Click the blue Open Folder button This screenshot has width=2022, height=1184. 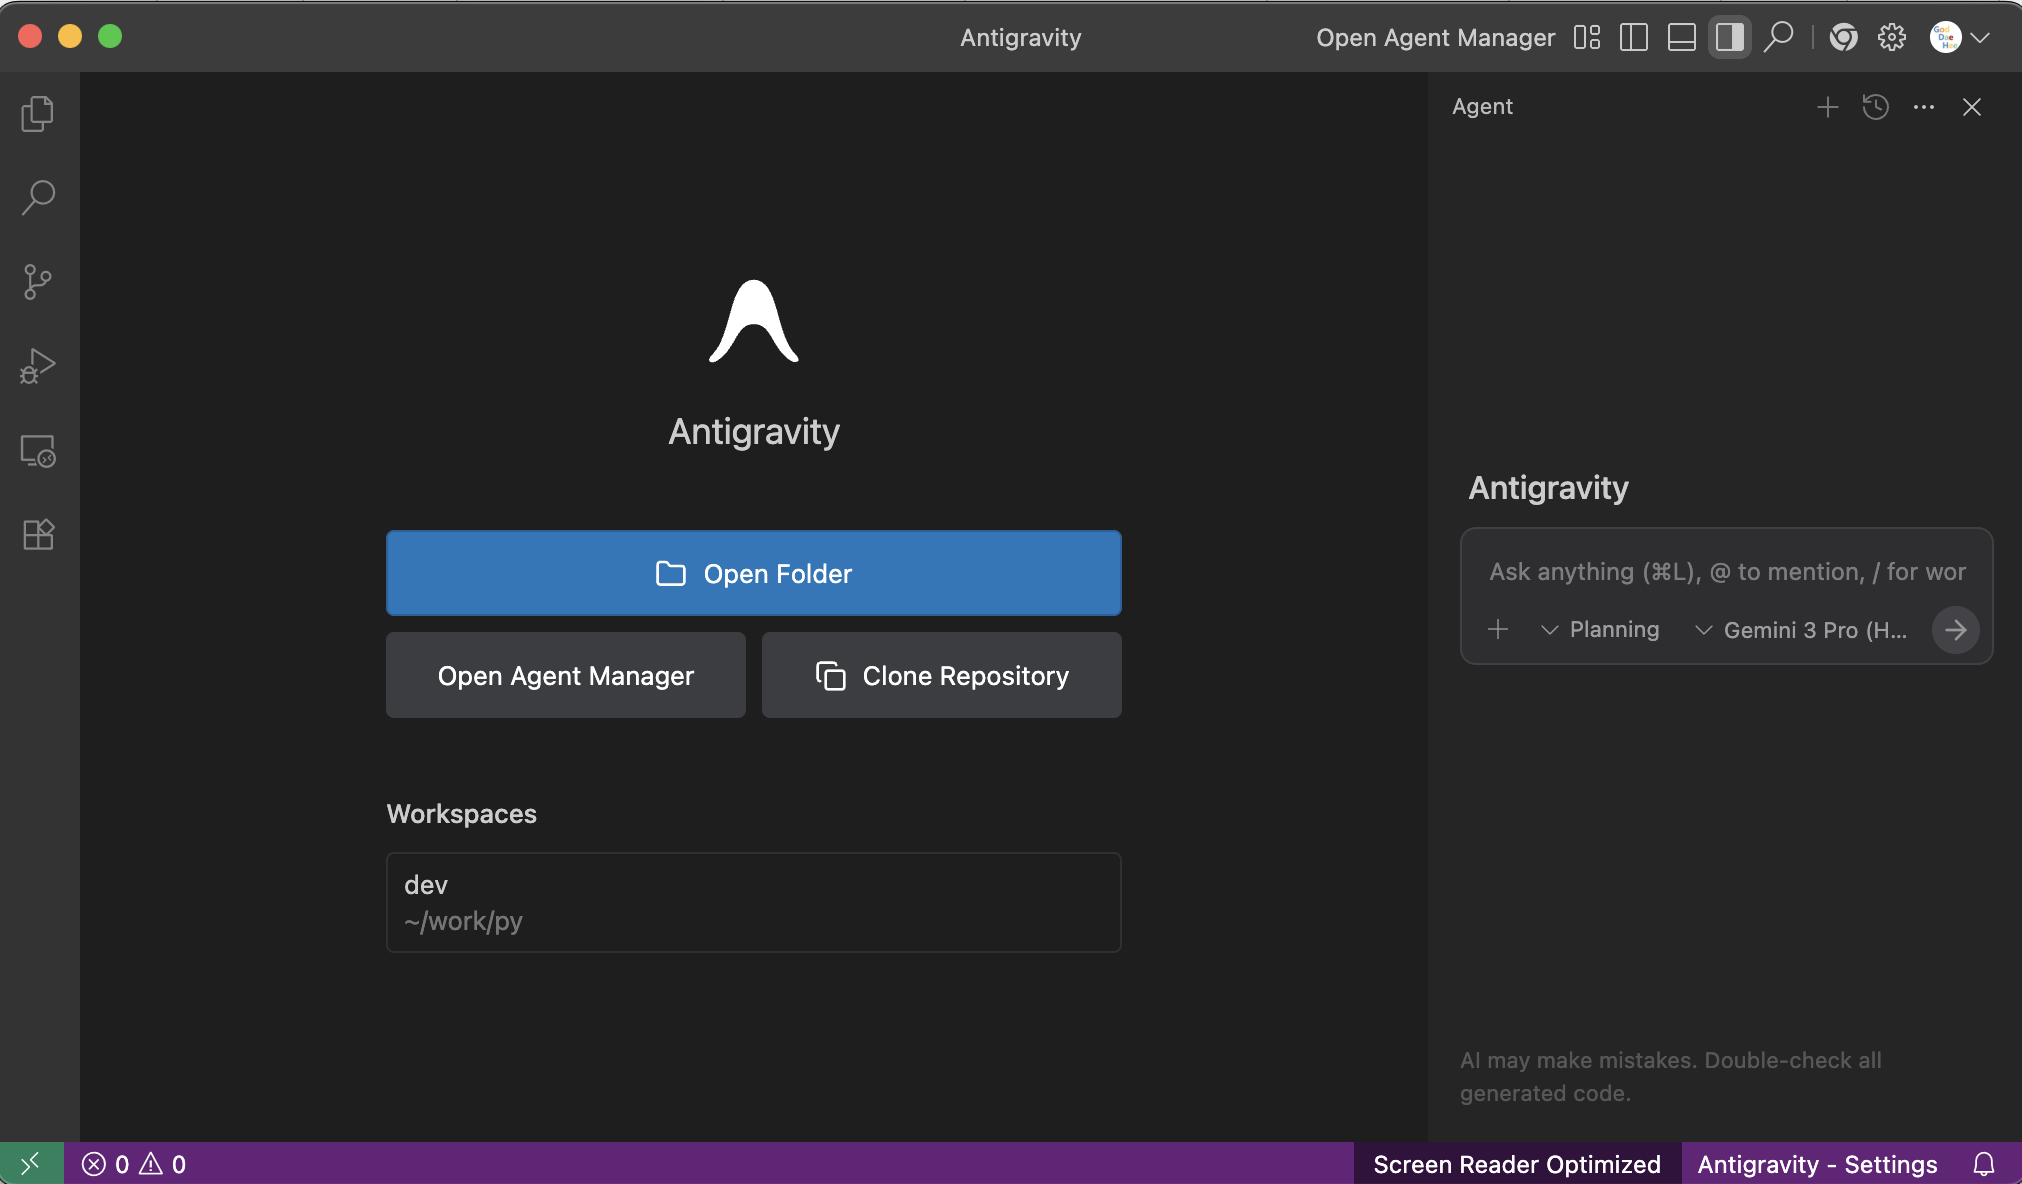753,573
